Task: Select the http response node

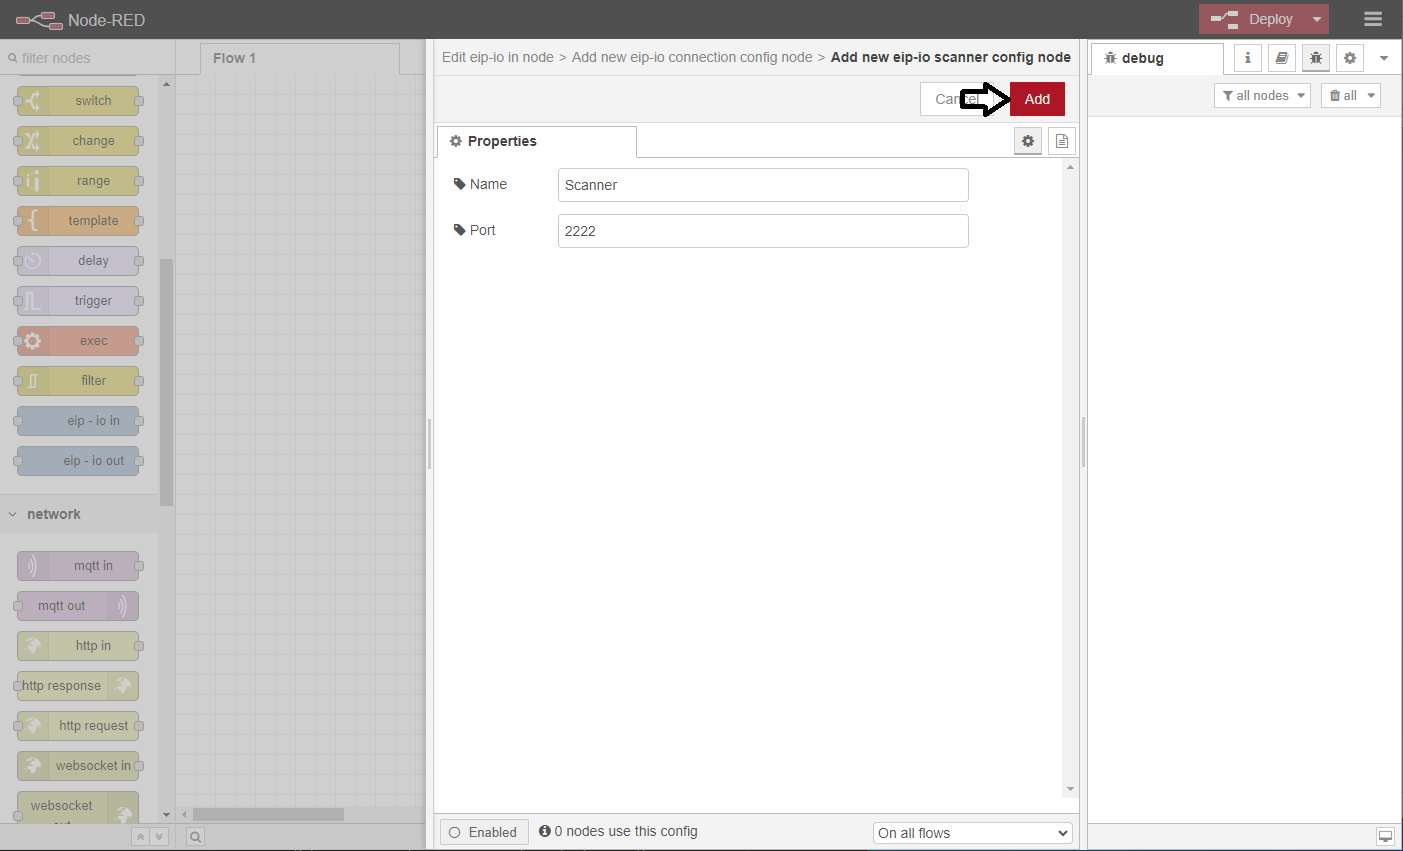Action: tap(78, 686)
